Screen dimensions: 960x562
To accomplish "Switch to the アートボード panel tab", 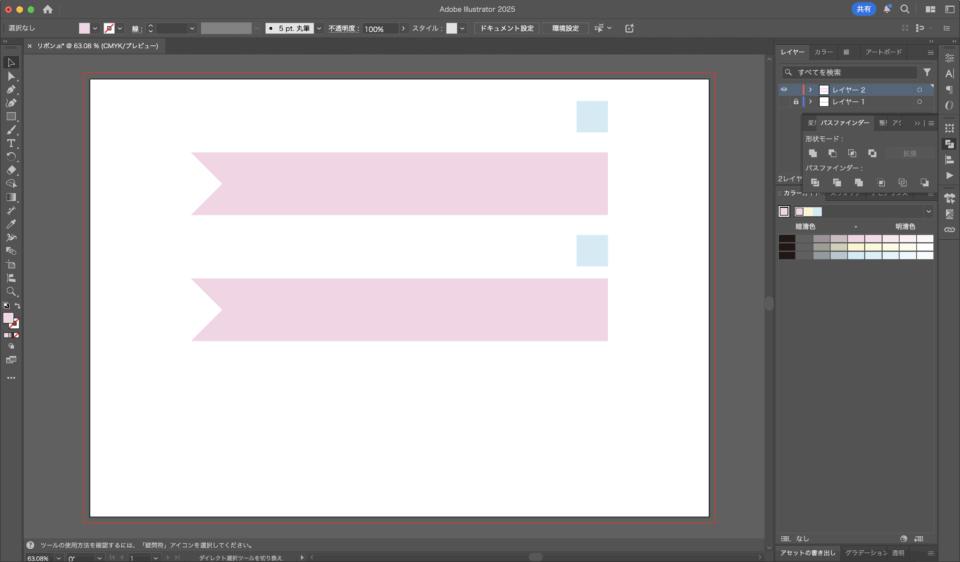I will (883, 52).
